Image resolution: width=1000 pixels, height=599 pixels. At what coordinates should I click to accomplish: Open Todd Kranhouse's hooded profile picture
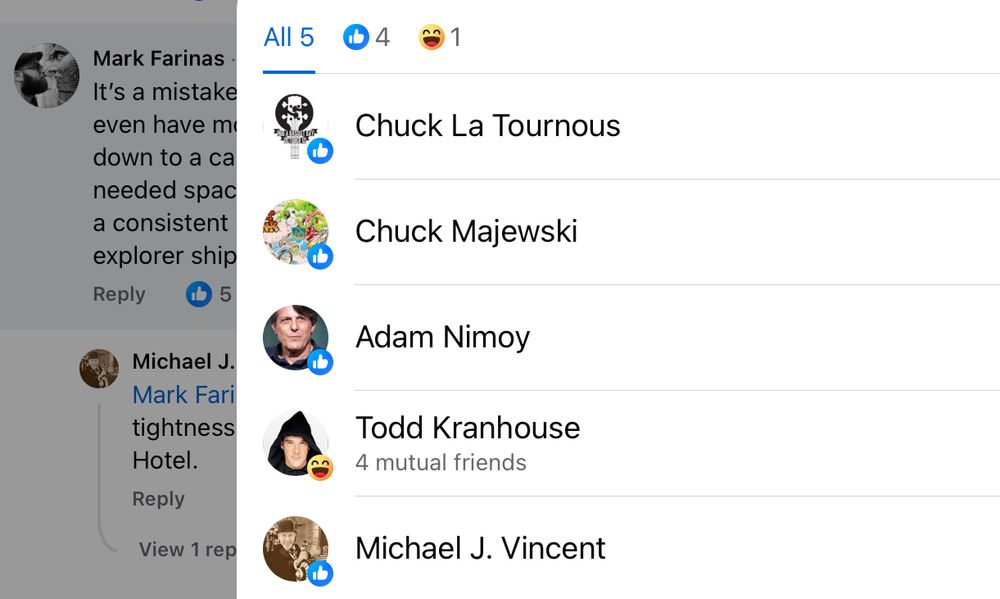[295, 443]
